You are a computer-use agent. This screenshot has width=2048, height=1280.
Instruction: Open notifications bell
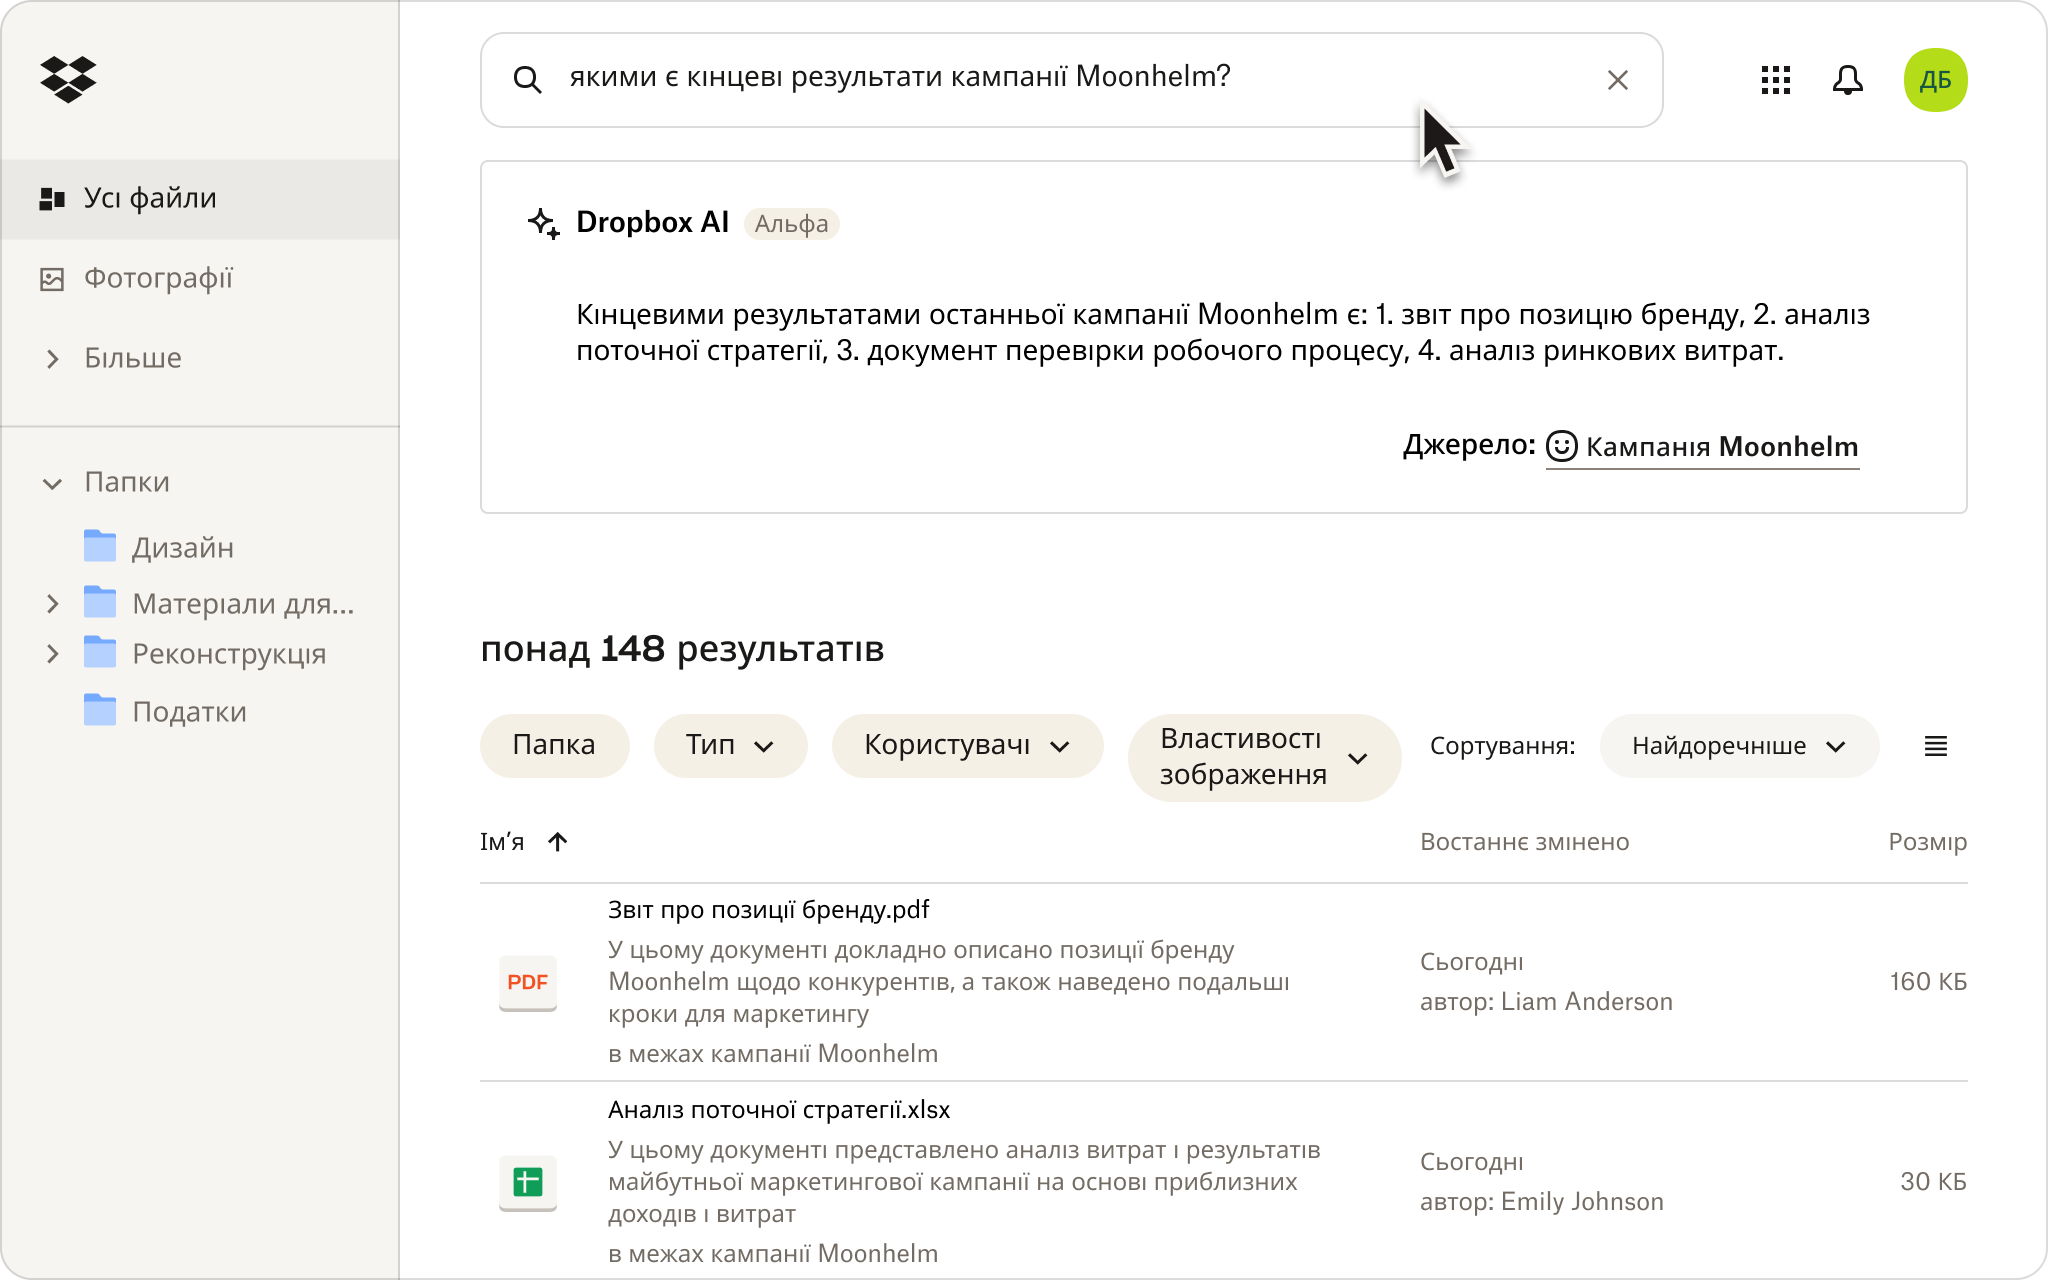(x=1848, y=80)
